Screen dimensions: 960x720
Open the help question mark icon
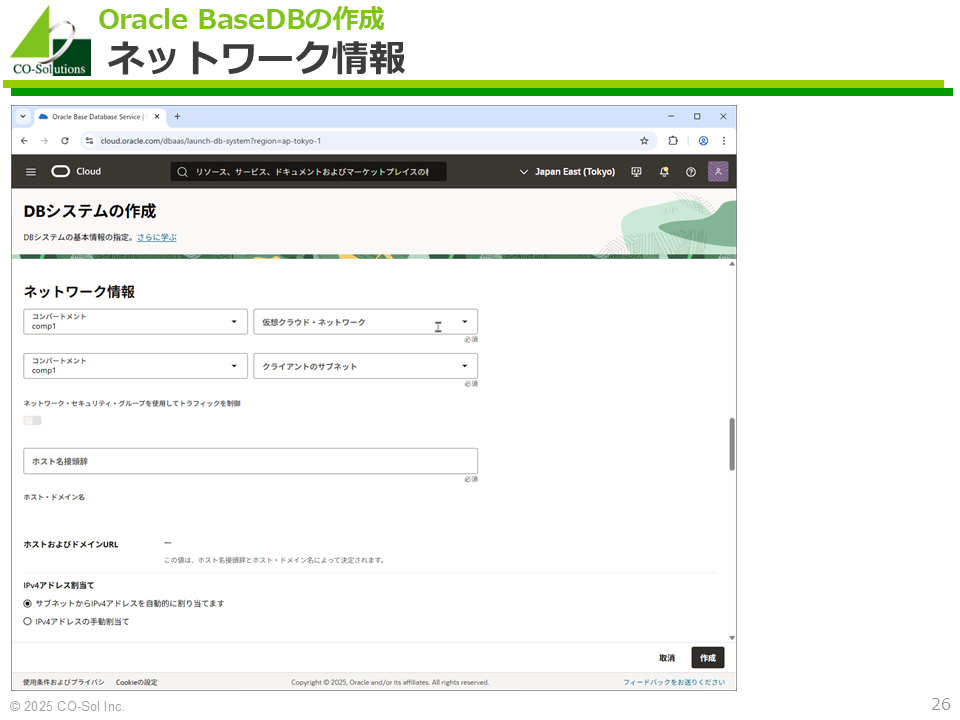pos(691,172)
